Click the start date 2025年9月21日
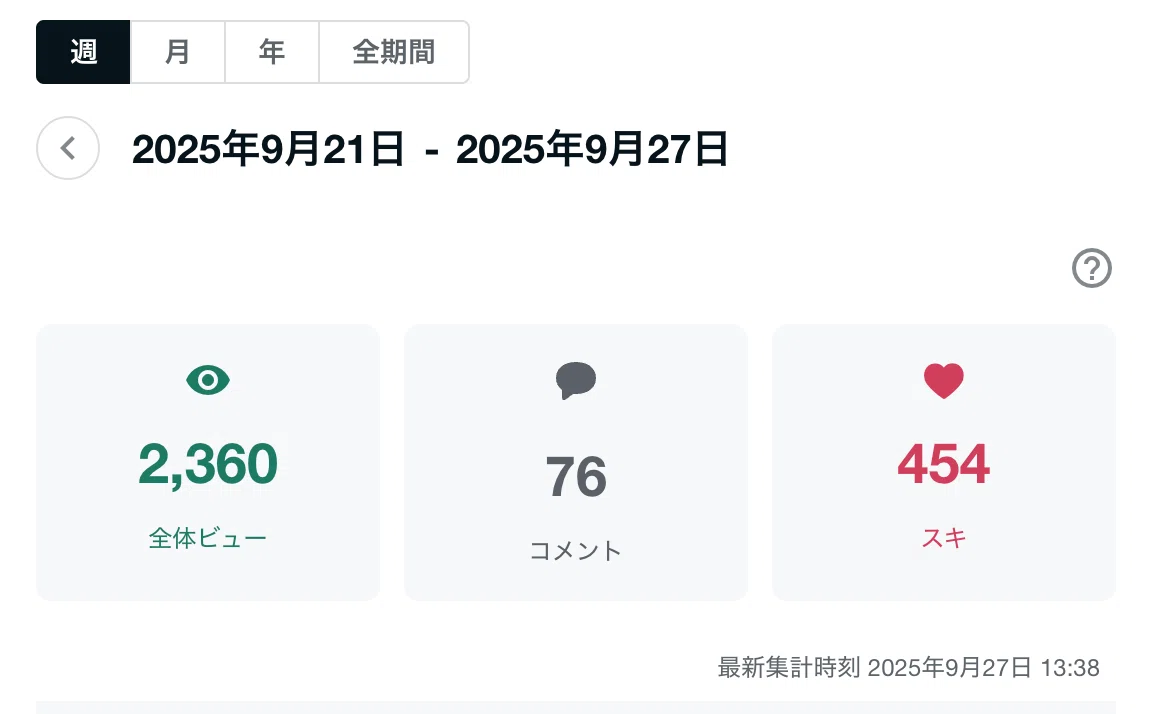Screen dimensions: 1154x714 268,149
